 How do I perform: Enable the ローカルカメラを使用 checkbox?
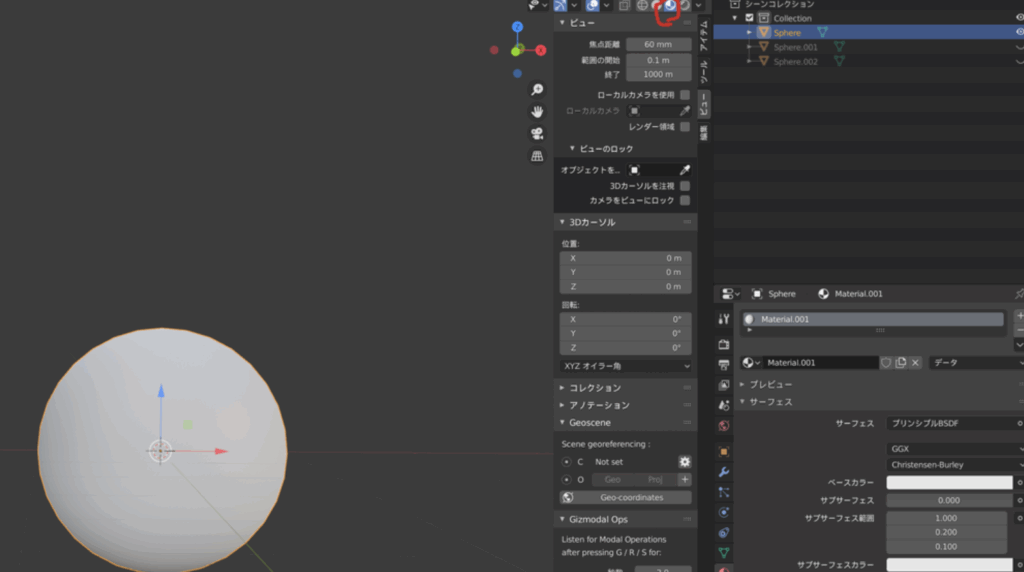[685, 95]
